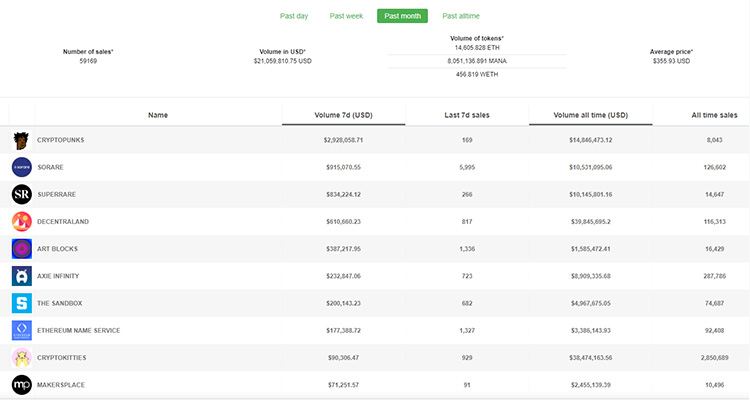Image resolution: width=750 pixels, height=400 pixels.
Task: Switch to the Past week tab
Action: 346,16
